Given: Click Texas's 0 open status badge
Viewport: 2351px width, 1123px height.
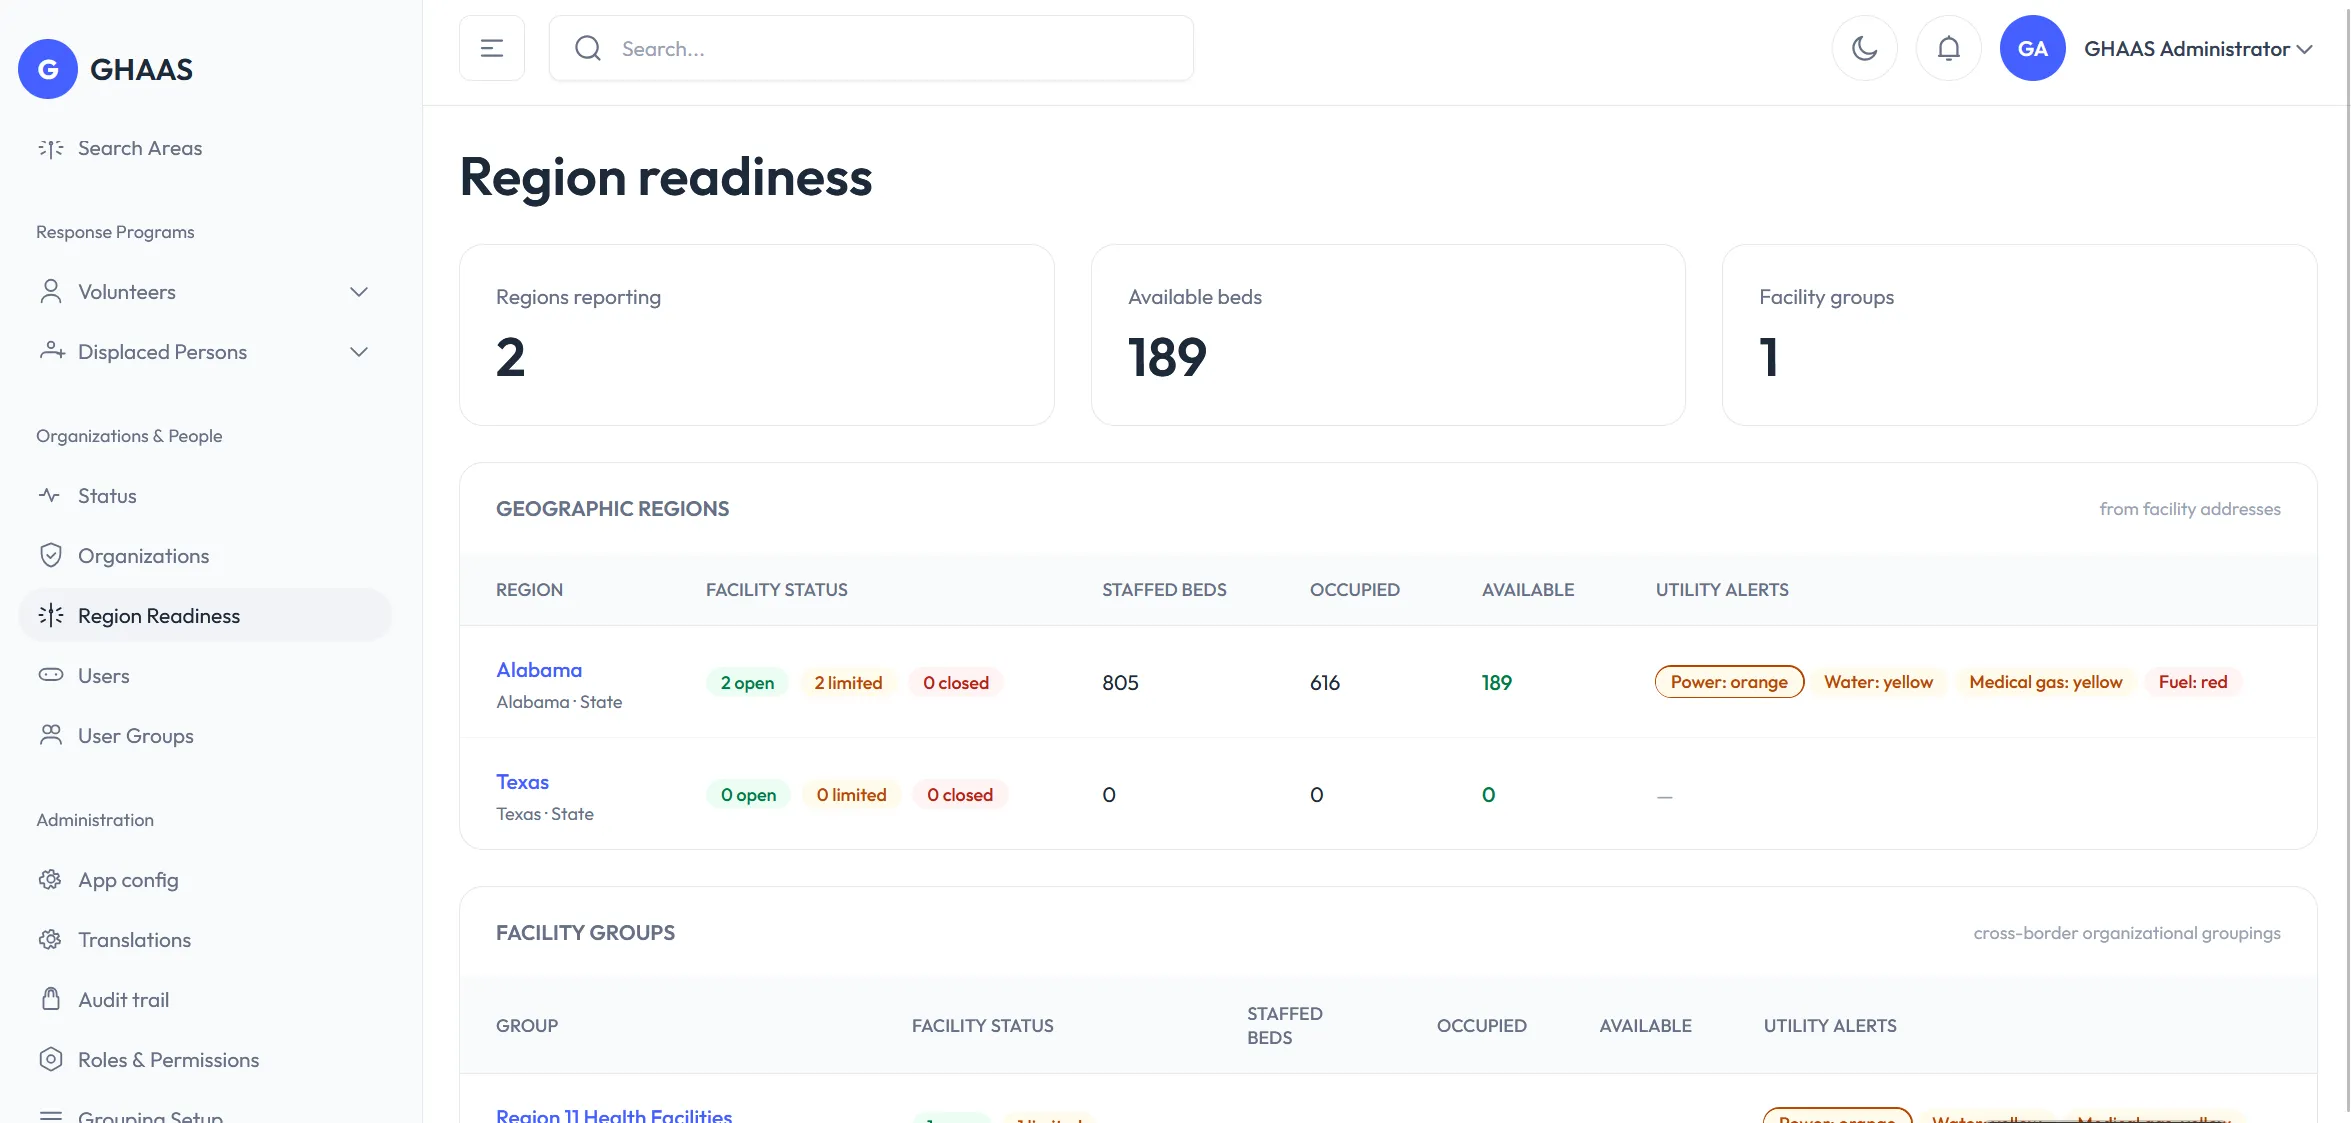Looking at the screenshot, I should point(748,795).
